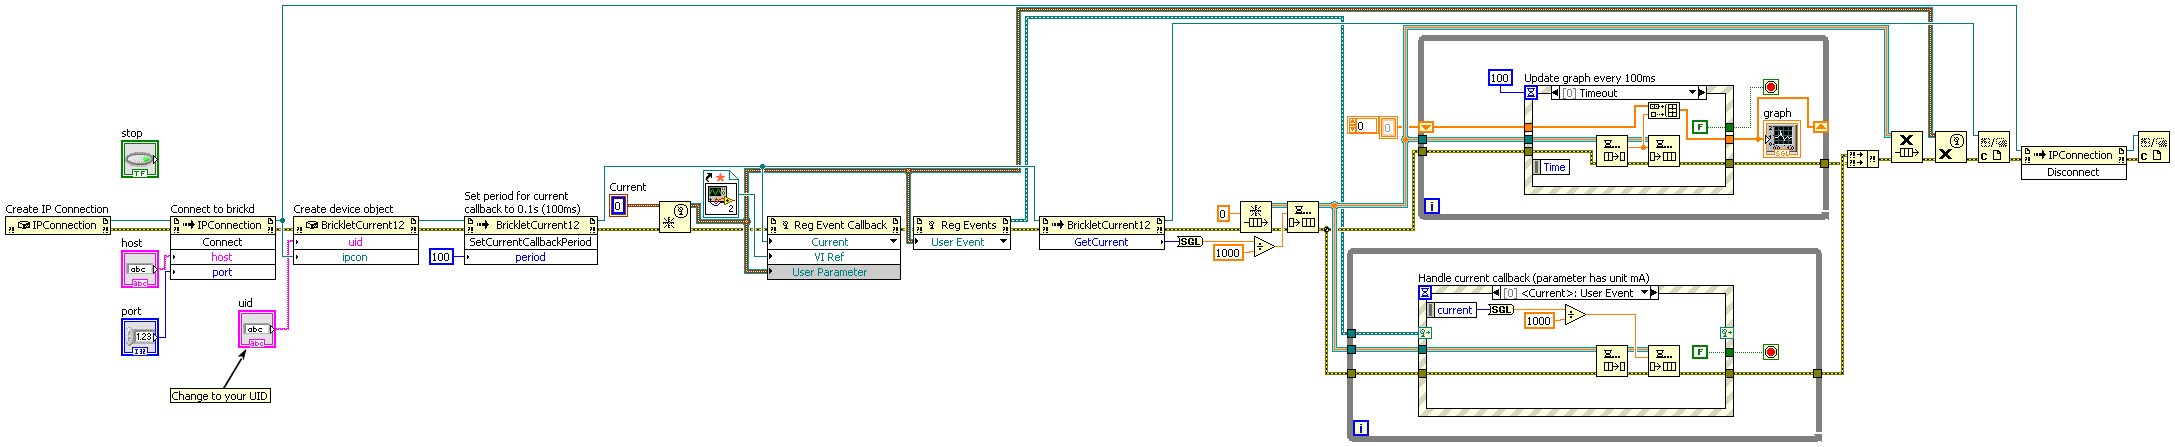
Task: Select the SetCurrentCallbackPeriod method row
Action: pyautogui.click(x=531, y=242)
